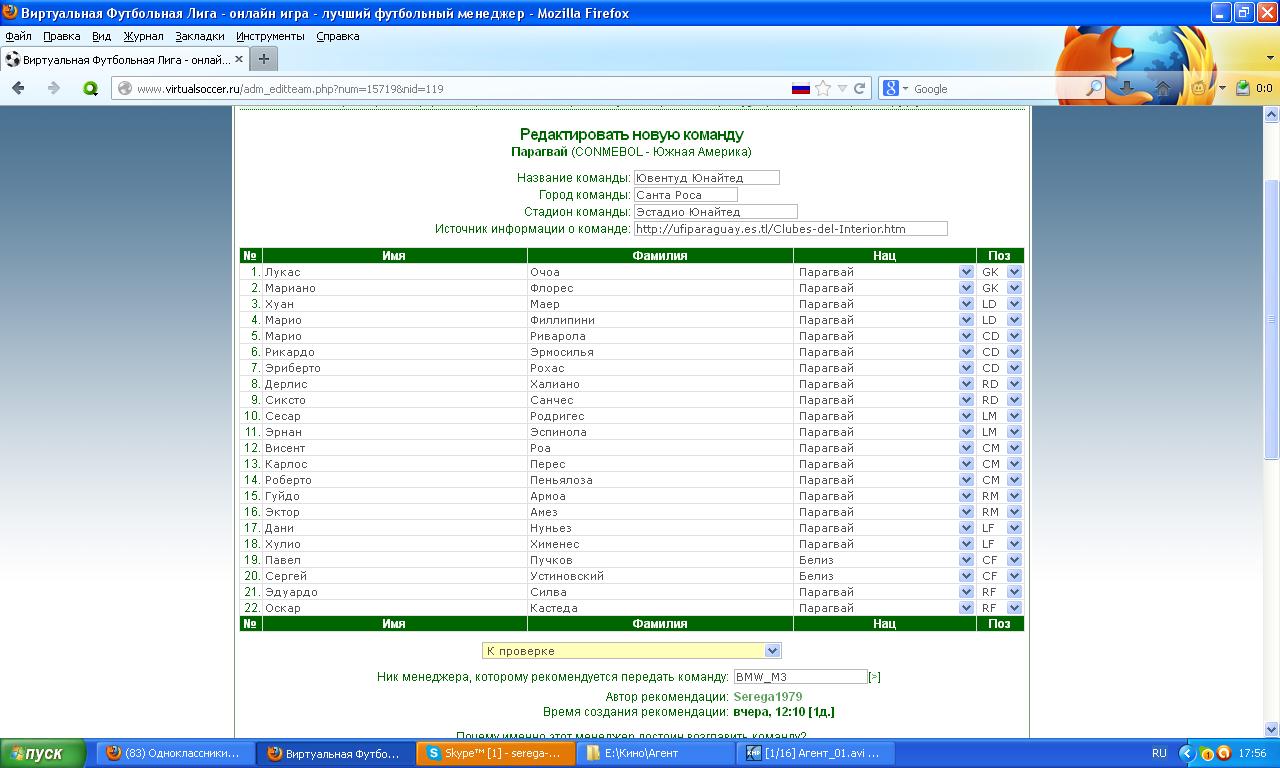Open the Firefox downloads arrow icon

(x=1127, y=88)
